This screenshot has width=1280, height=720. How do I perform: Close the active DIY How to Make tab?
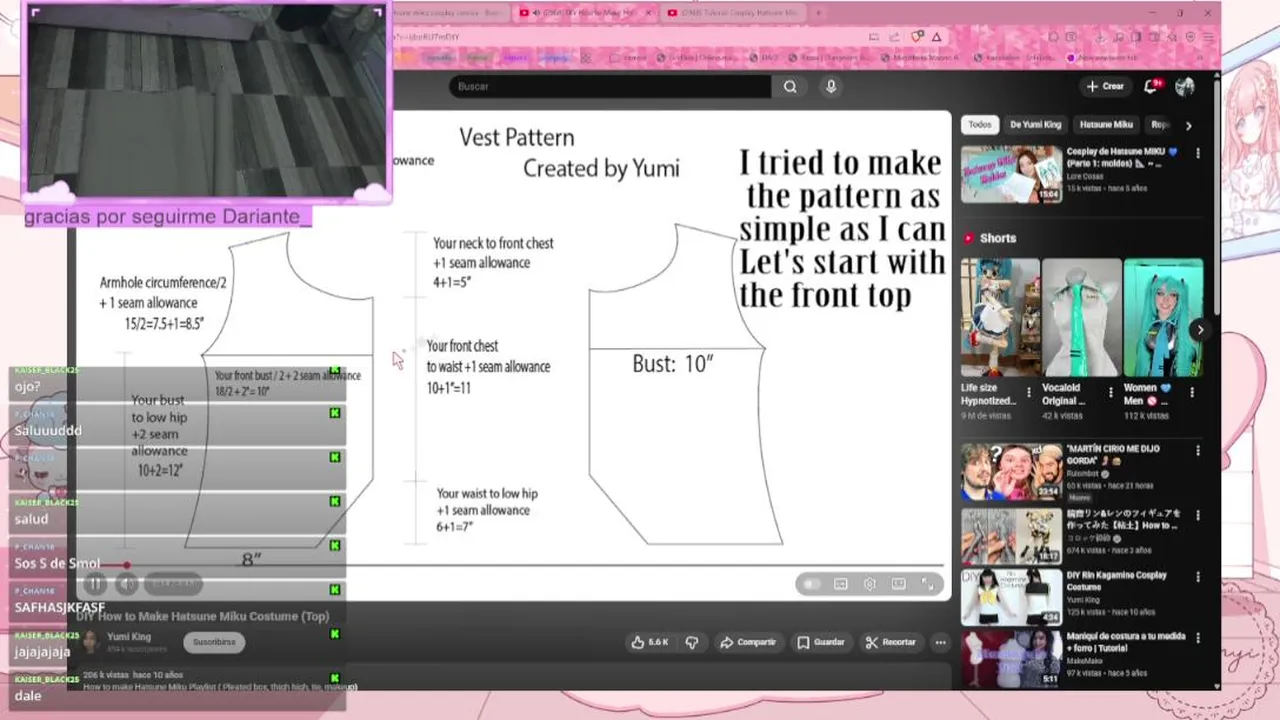pyautogui.click(x=648, y=13)
